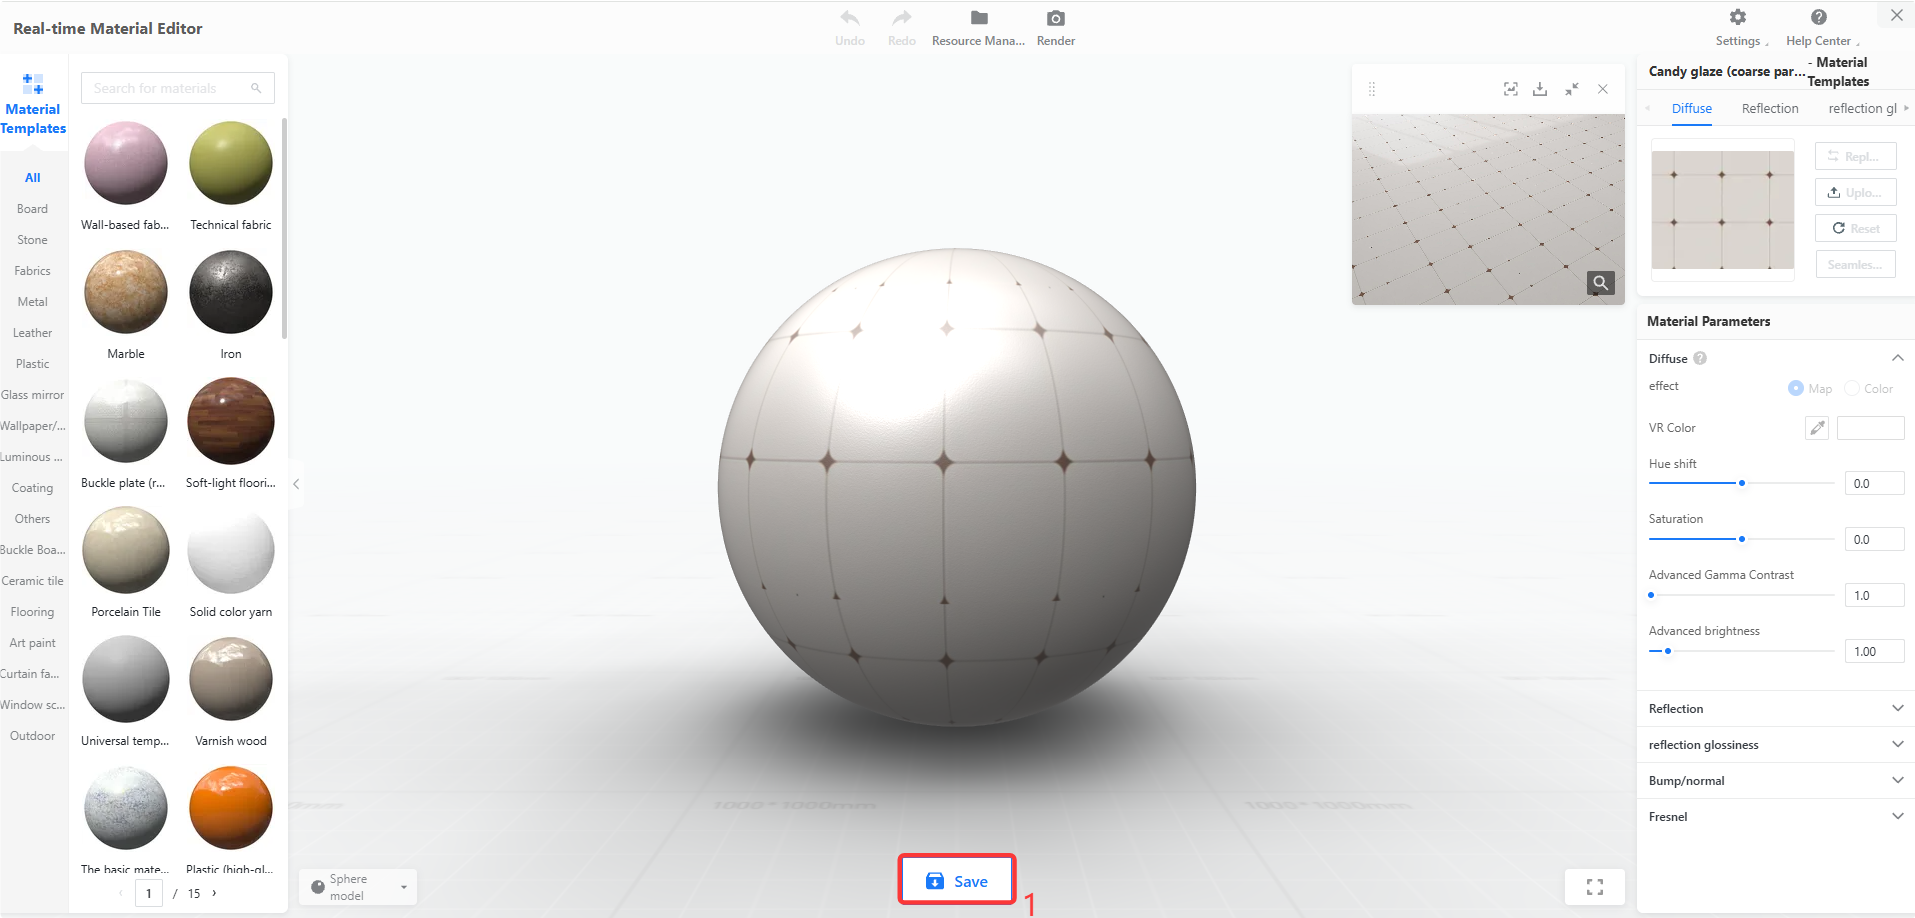Open the Sphere model dropdown
1915x918 pixels.
tap(358, 887)
